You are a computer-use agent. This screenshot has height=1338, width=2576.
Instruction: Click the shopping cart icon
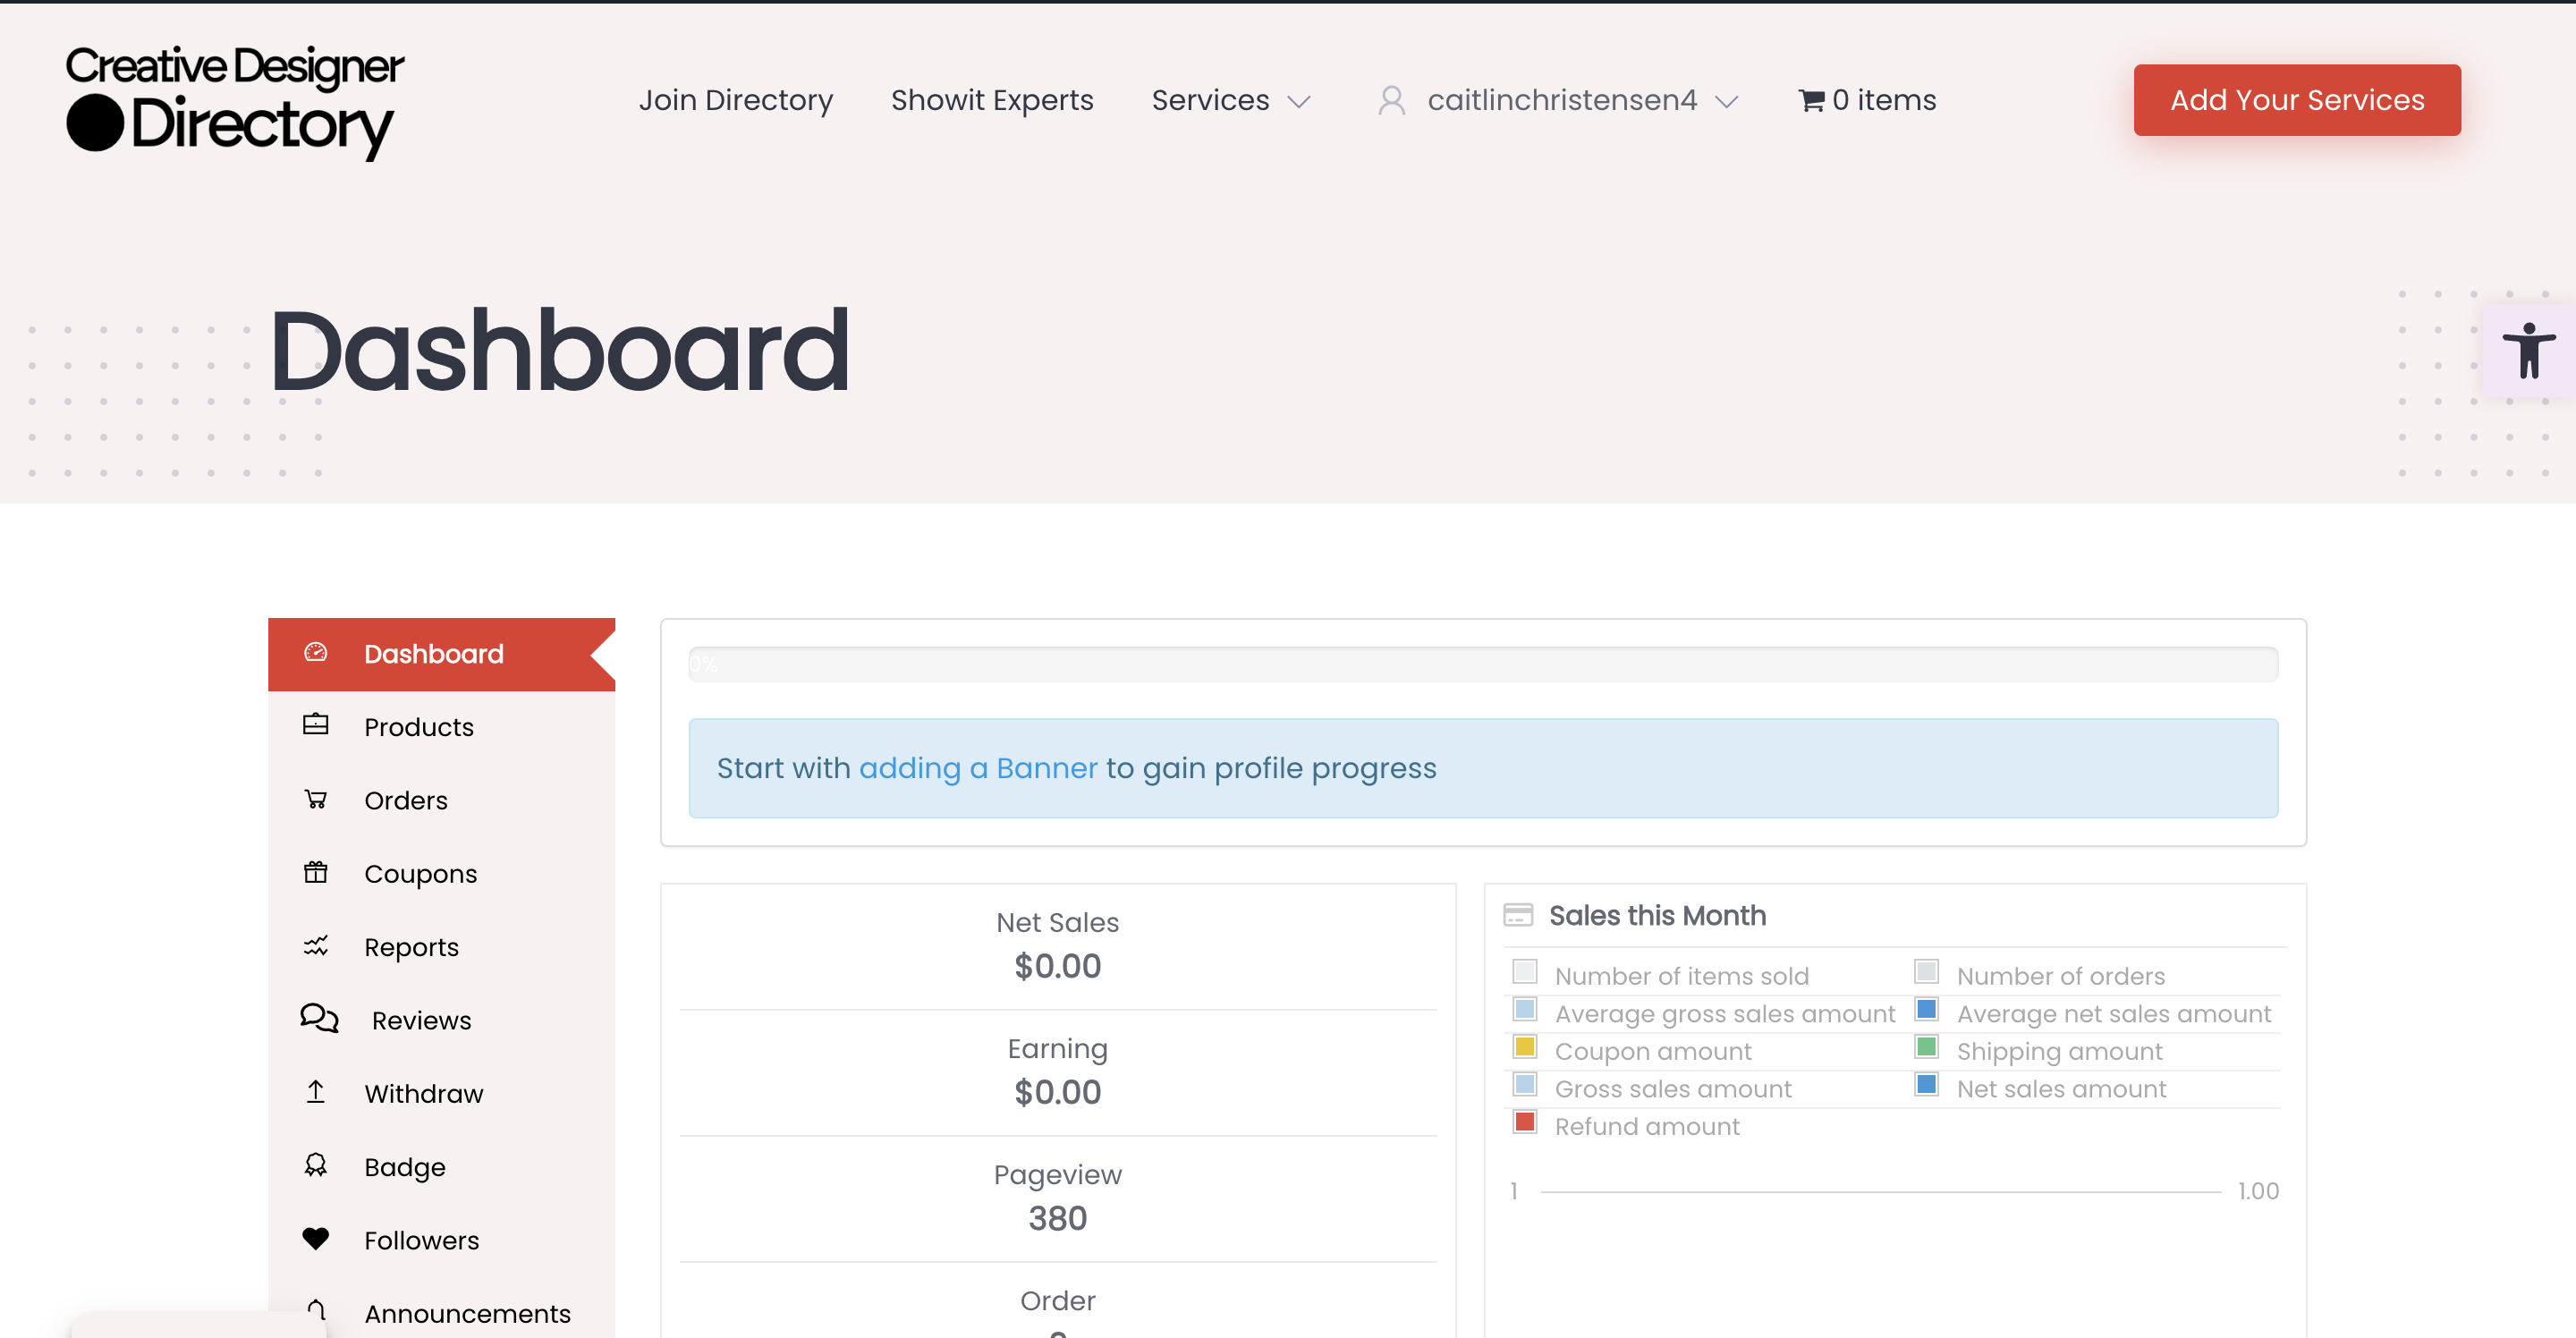tap(1810, 101)
